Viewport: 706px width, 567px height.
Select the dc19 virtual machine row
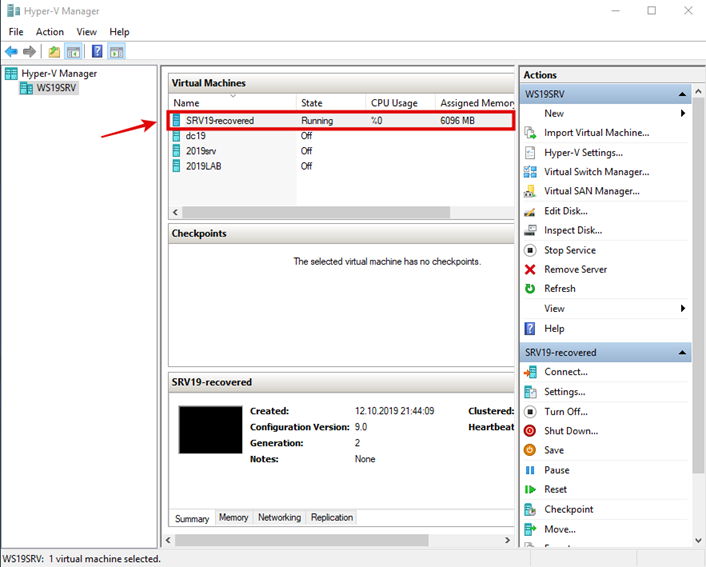[x=341, y=136]
